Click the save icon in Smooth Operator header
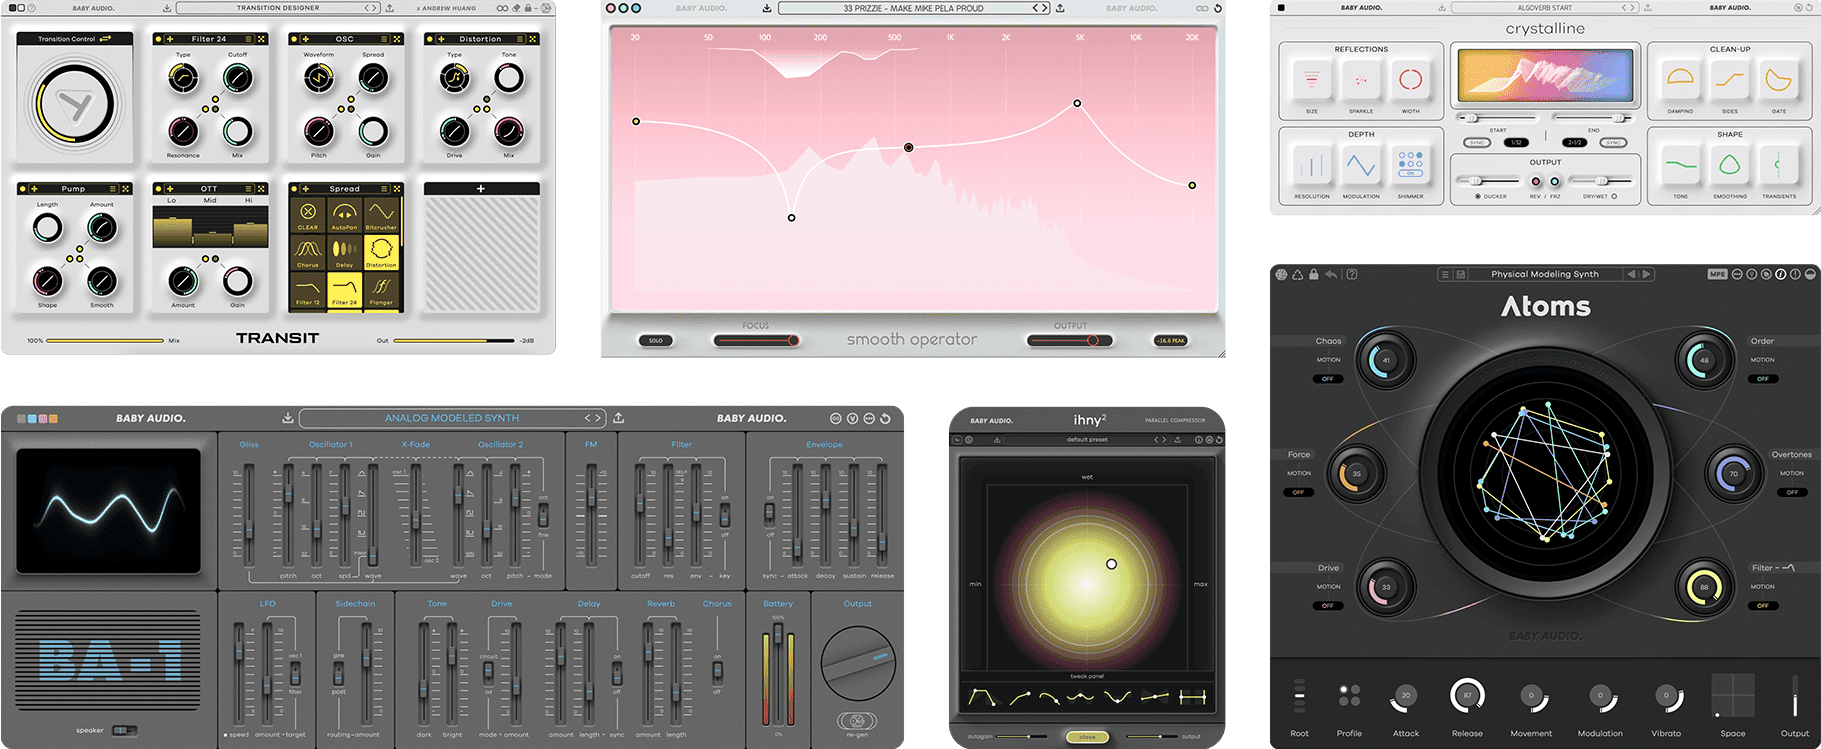This screenshot has width=1821, height=749. [x=766, y=8]
